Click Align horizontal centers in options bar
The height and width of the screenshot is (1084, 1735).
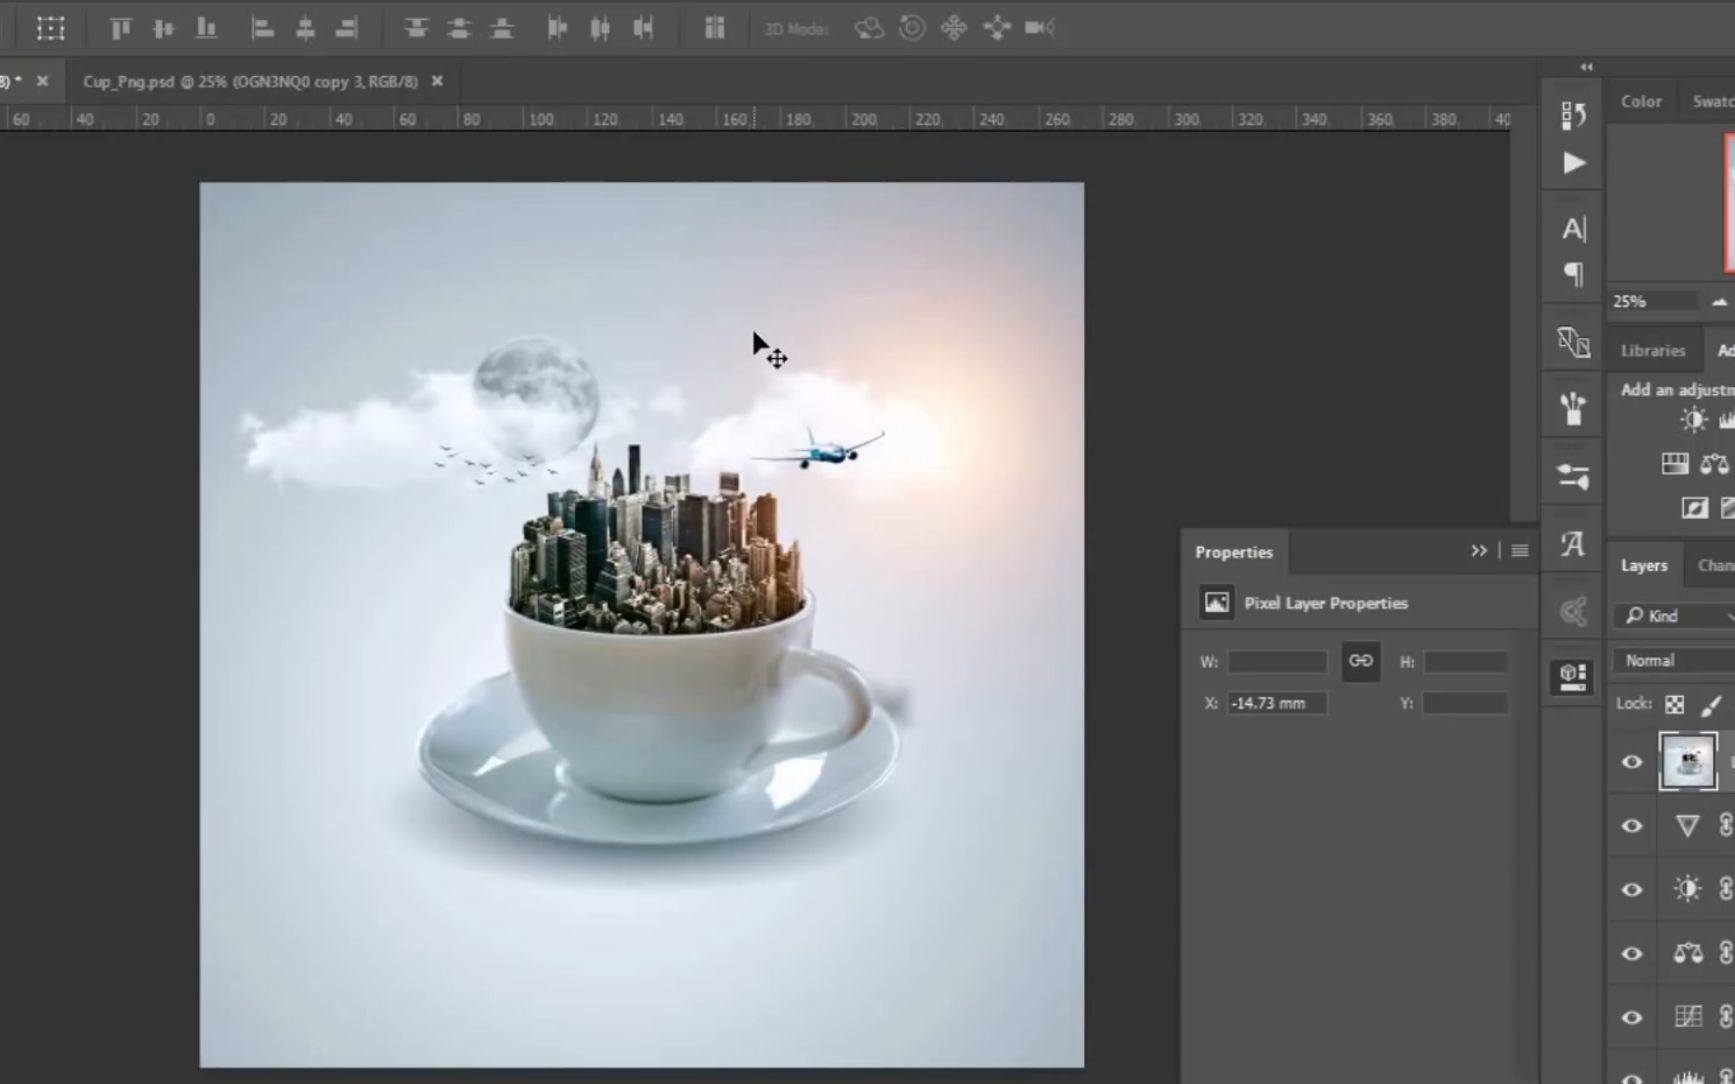click(x=305, y=28)
